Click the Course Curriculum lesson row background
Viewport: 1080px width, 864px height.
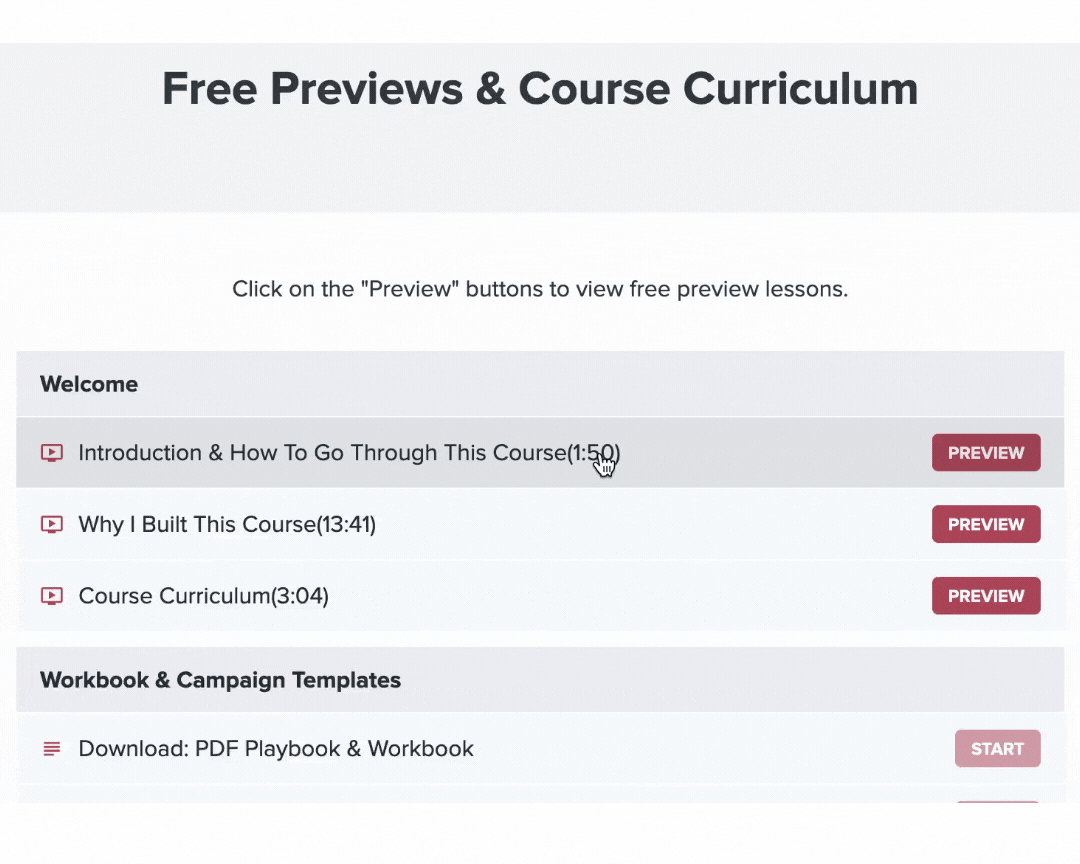(620, 596)
